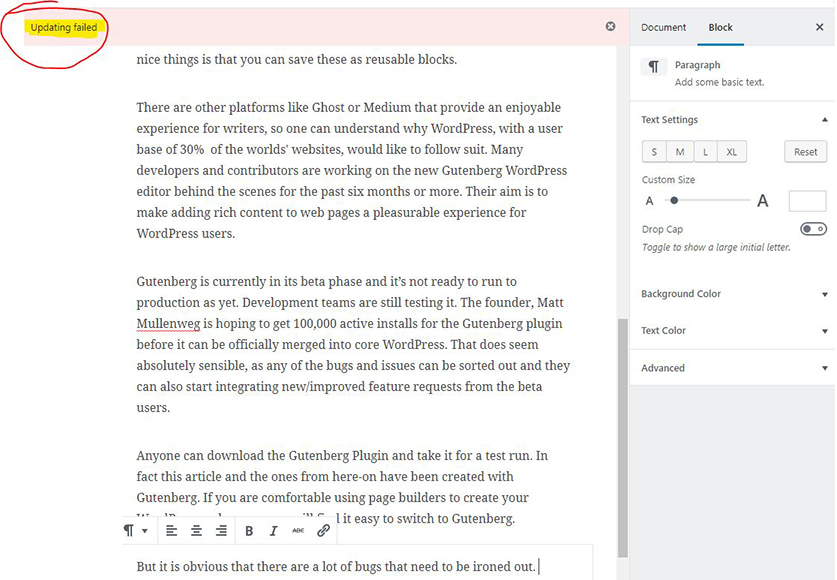Focus the custom size number field
The width and height of the screenshot is (837, 580).
point(808,201)
